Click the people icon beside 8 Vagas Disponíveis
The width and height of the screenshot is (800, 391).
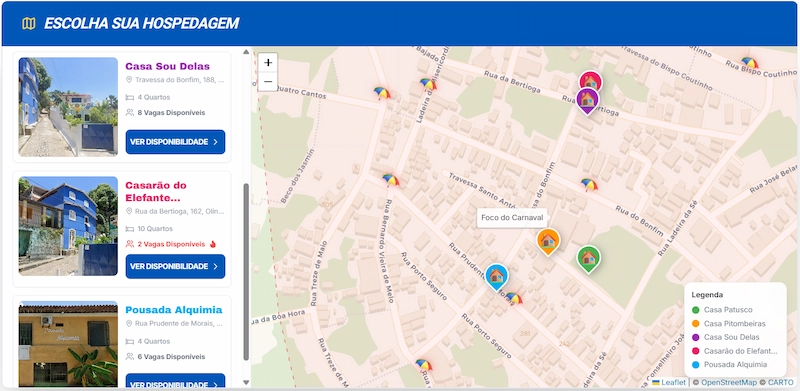coord(130,112)
